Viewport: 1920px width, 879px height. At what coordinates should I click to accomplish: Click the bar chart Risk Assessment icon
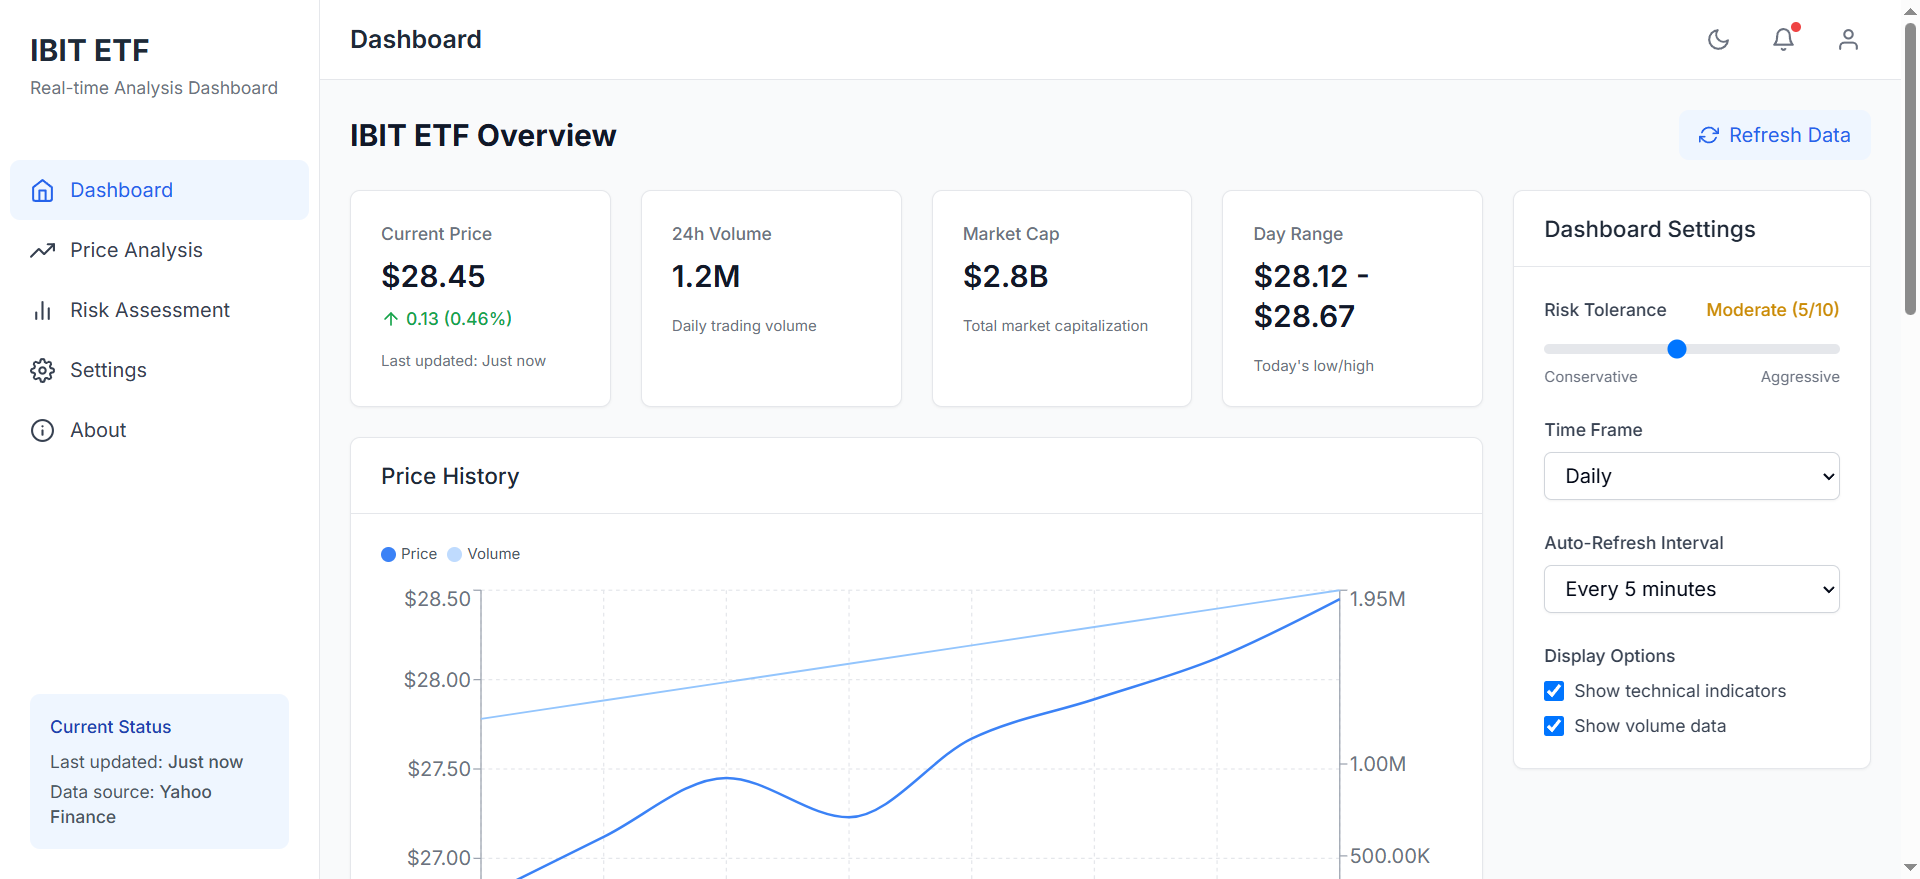tap(42, 310)
